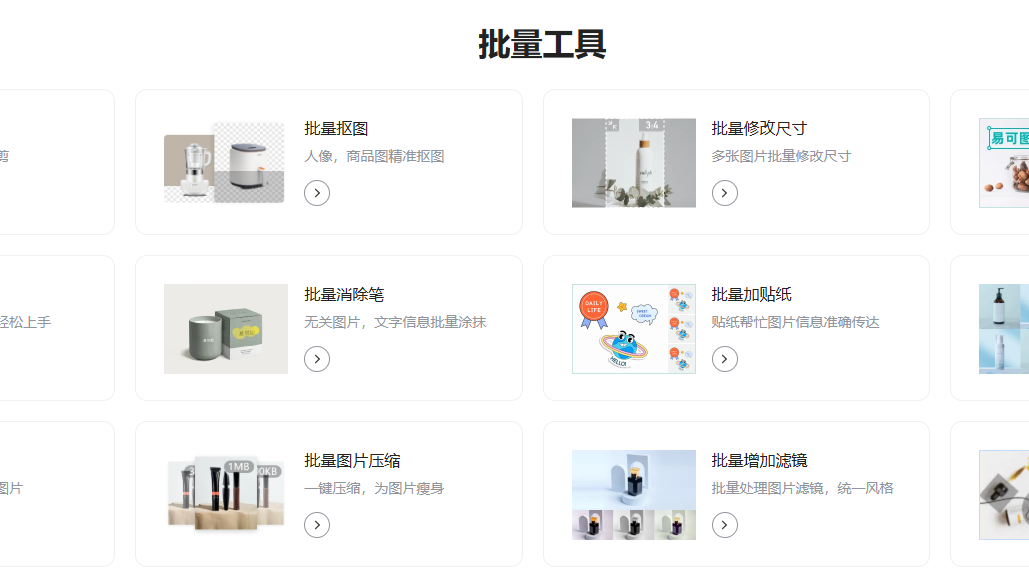
Task: Open the 批量加贴纸 tool title
Action: pyautogui.click(x=751, y=295)
